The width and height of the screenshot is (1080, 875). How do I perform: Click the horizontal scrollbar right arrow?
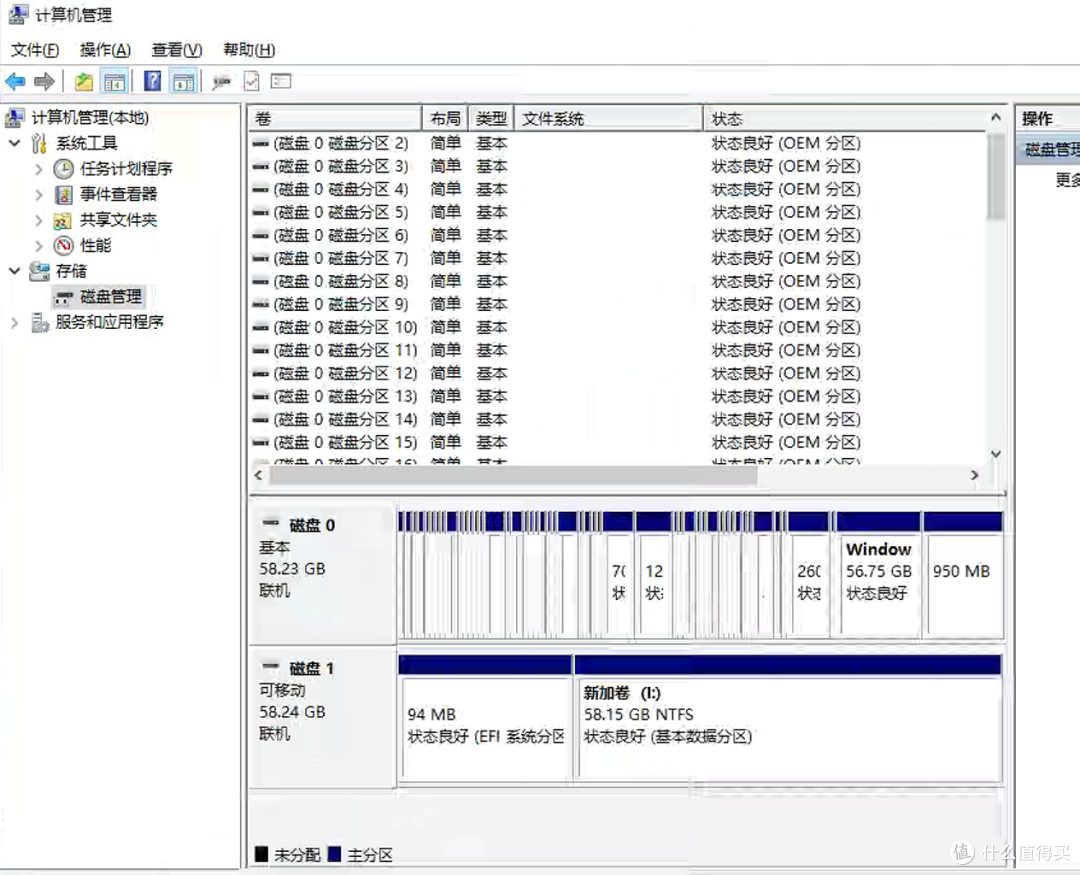(x=974, y=475)
